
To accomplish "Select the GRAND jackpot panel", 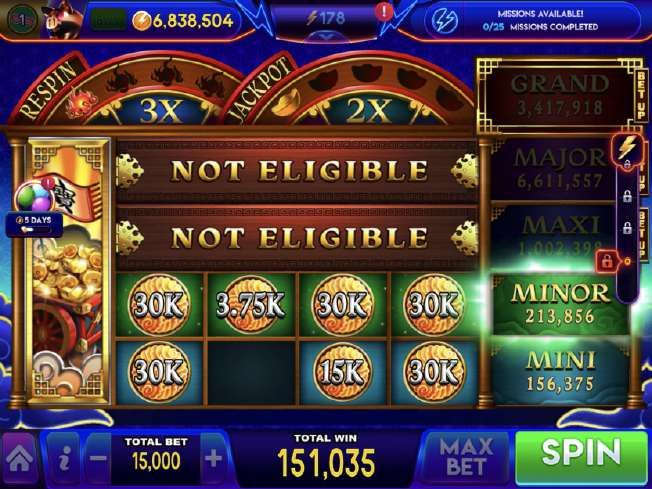I will (558, 96).
